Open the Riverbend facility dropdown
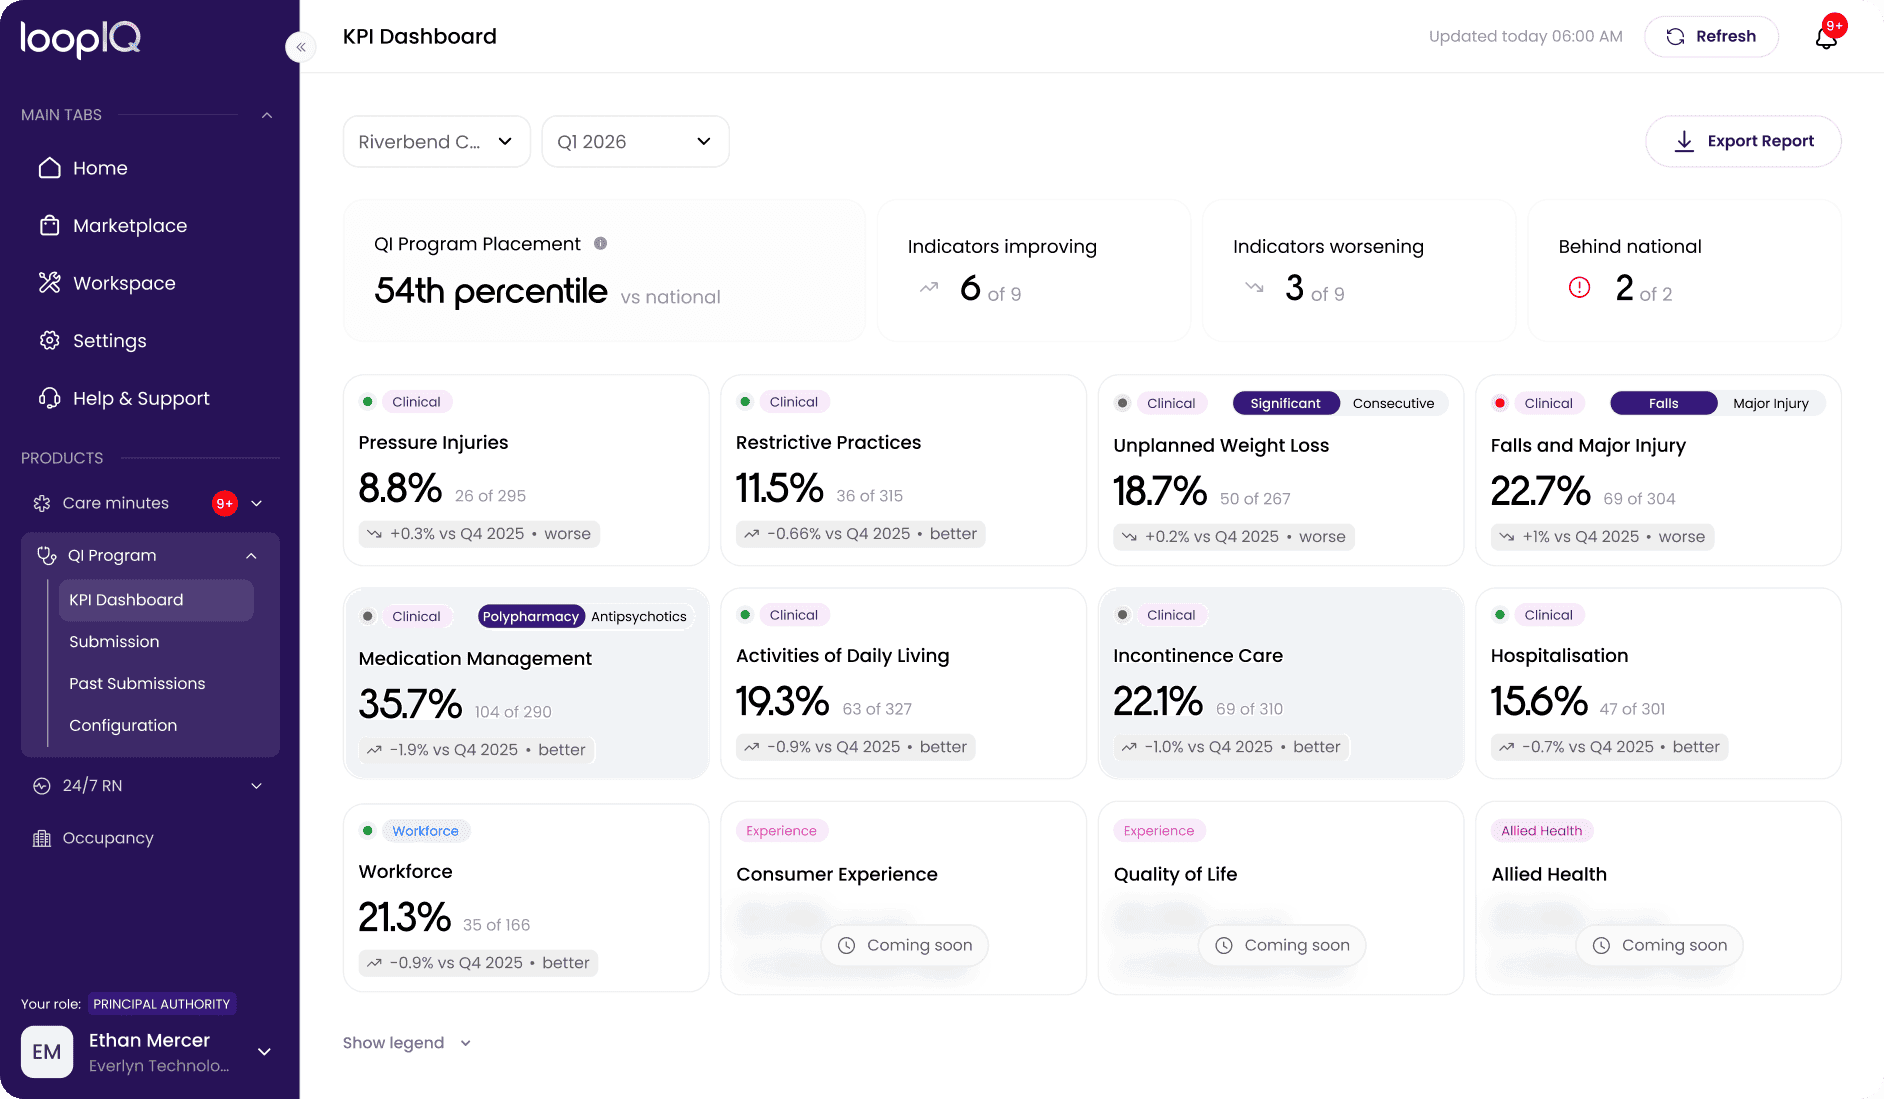Screen dimensions: 1884x1099 coord(436,142)
